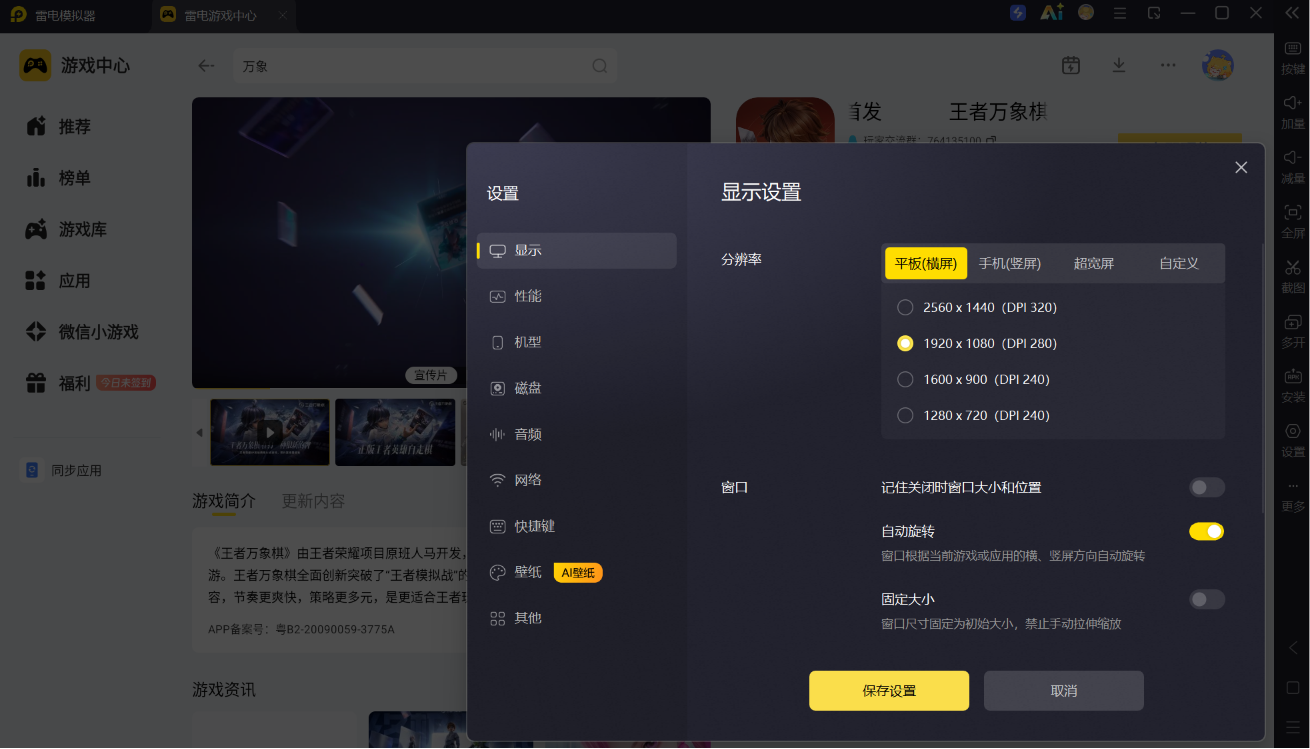The image size is (1310, 749).
Task: Click the user avatar in game center header
Action: click(1218, 65)
